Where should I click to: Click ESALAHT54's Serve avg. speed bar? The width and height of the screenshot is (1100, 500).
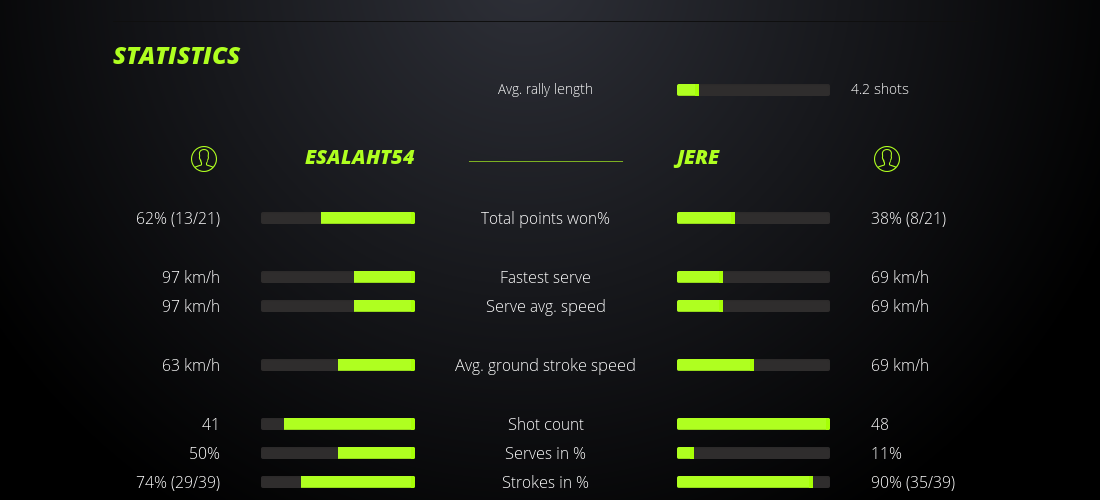338,306
